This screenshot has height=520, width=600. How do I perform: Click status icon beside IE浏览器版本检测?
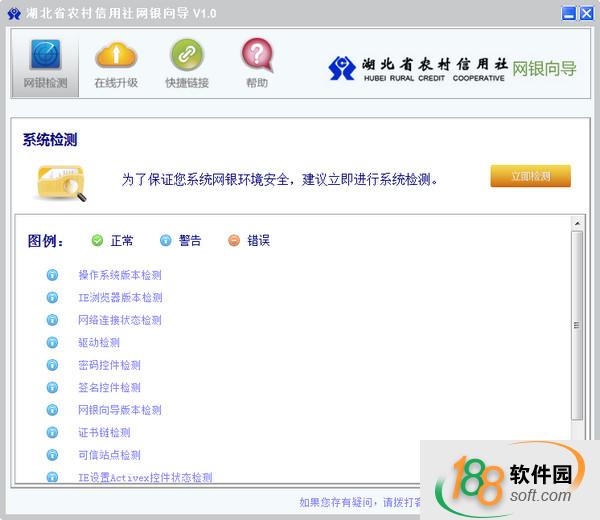(x=52, y=297)
